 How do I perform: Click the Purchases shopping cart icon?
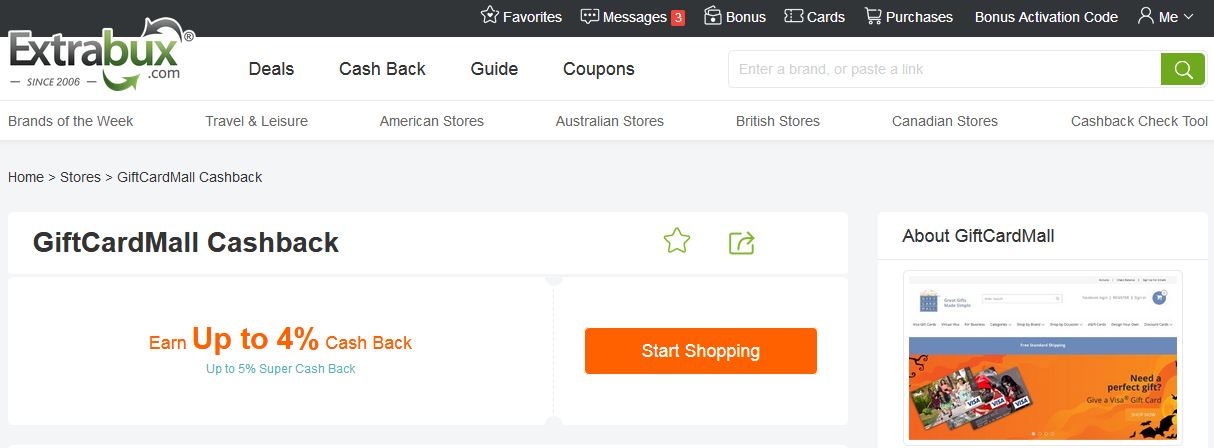[873, 16]
